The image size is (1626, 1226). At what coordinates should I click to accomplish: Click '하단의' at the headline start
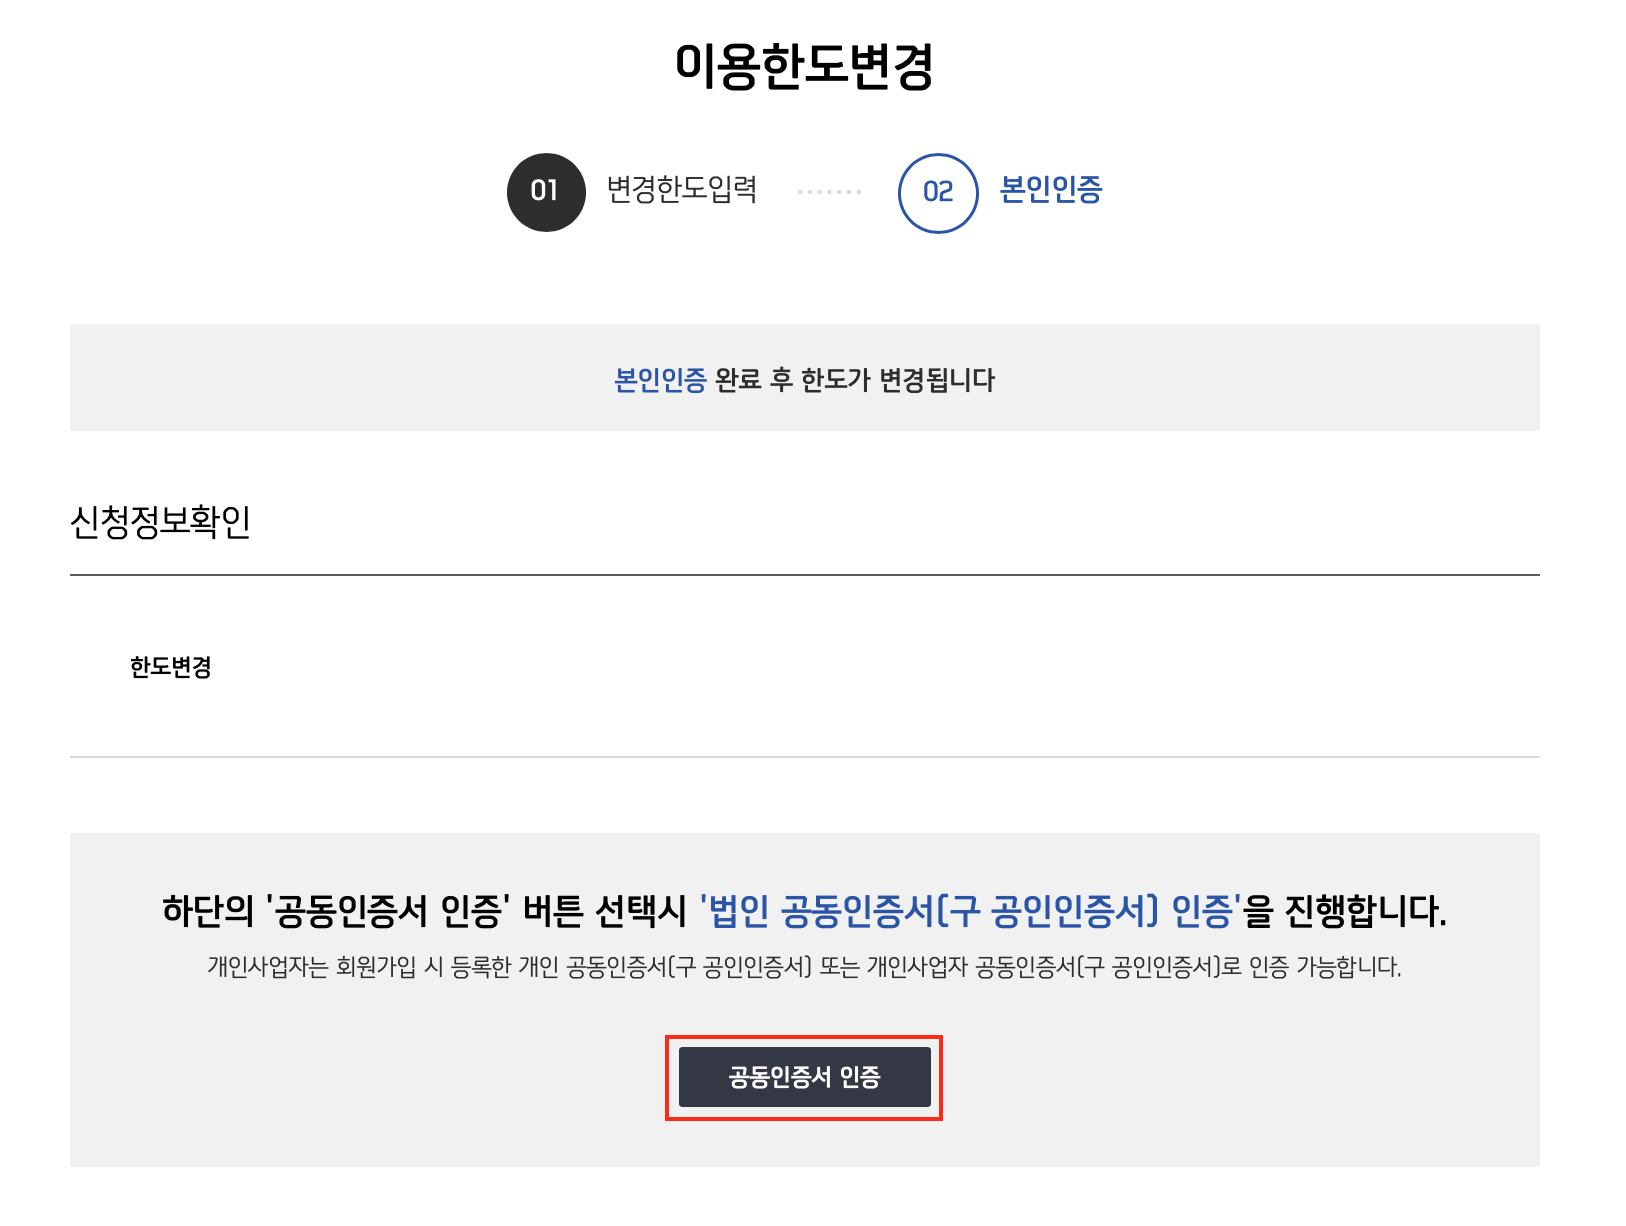coord(208,911)
